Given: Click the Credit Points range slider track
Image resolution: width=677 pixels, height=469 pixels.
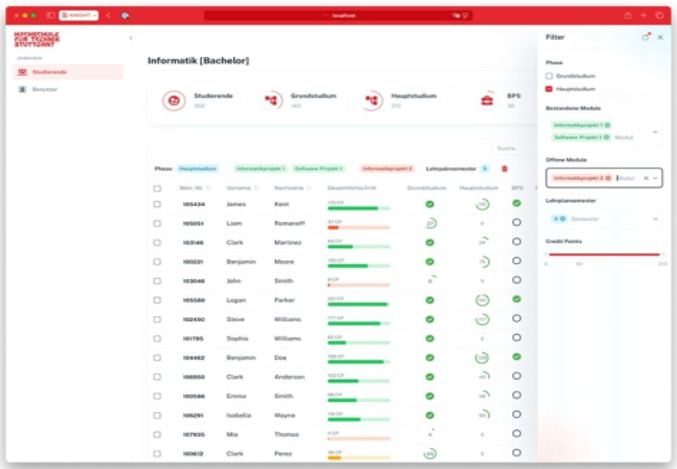Looking at the screenshot, I should [x=604, y=255].
